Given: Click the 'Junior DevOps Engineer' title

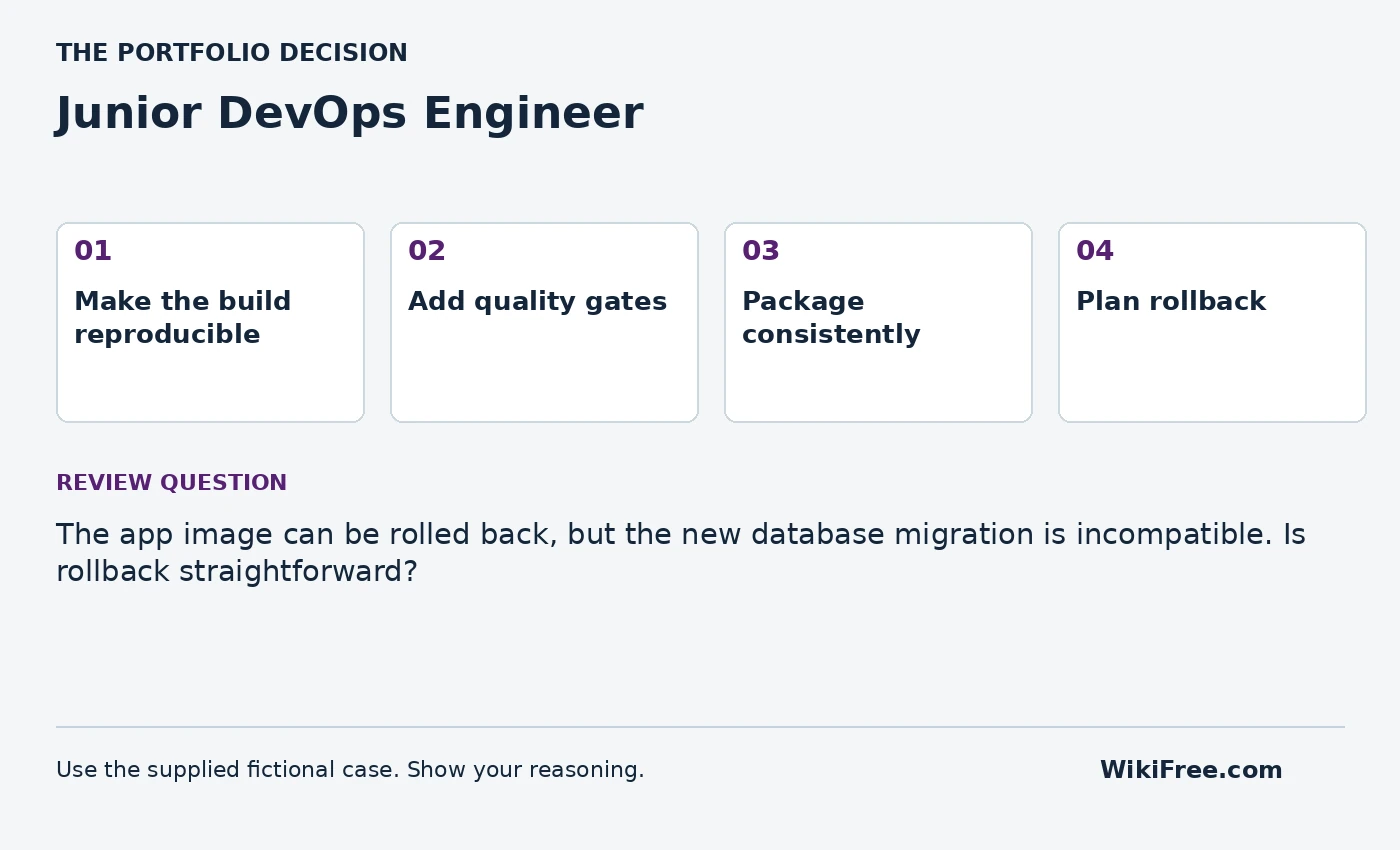Looking at the screenshot, I should pos(349,114).
